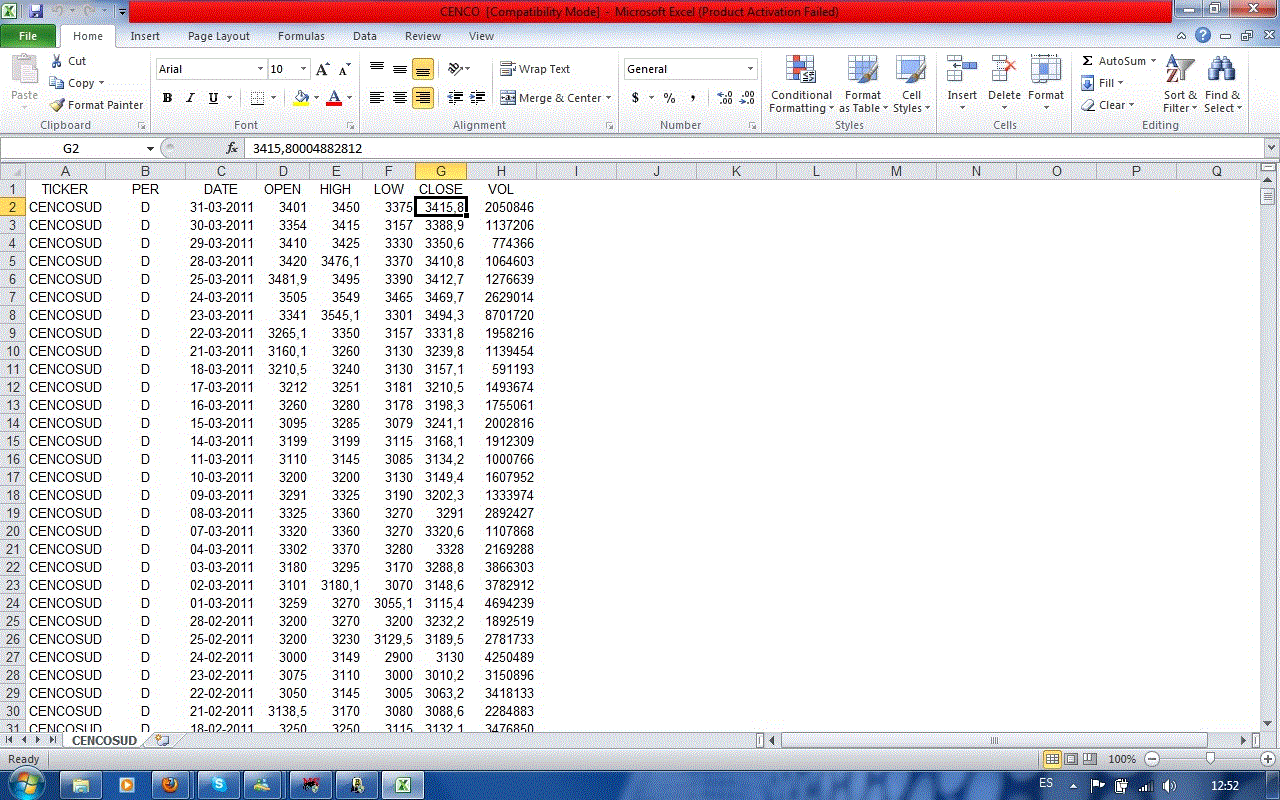Screen dimensions: 1280x800
Task: Switch to the Insert tab
Action: pos(145,36)
